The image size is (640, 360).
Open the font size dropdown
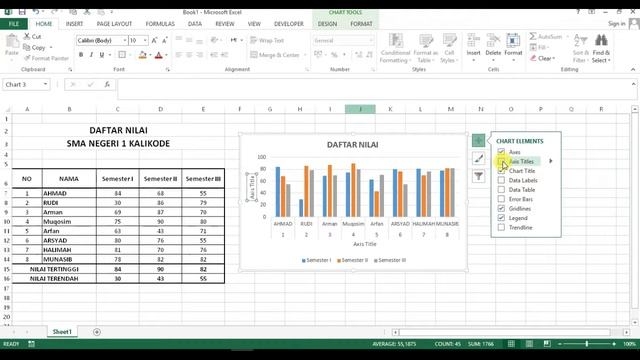click(x=145, y=40)
